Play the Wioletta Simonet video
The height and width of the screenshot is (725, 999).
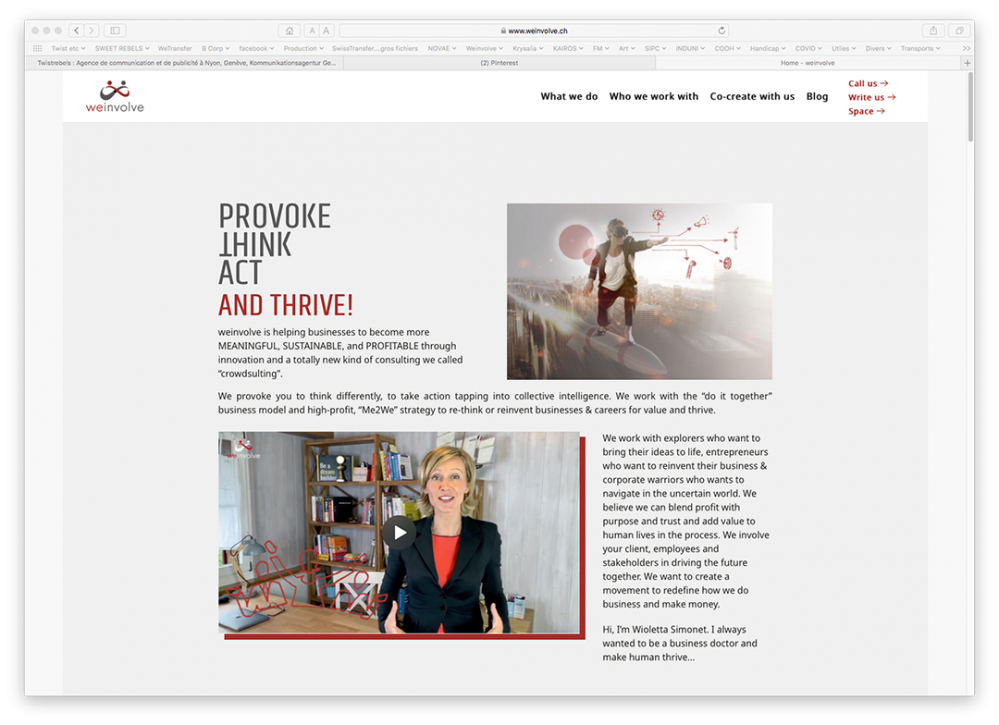(x=399, y=532)
